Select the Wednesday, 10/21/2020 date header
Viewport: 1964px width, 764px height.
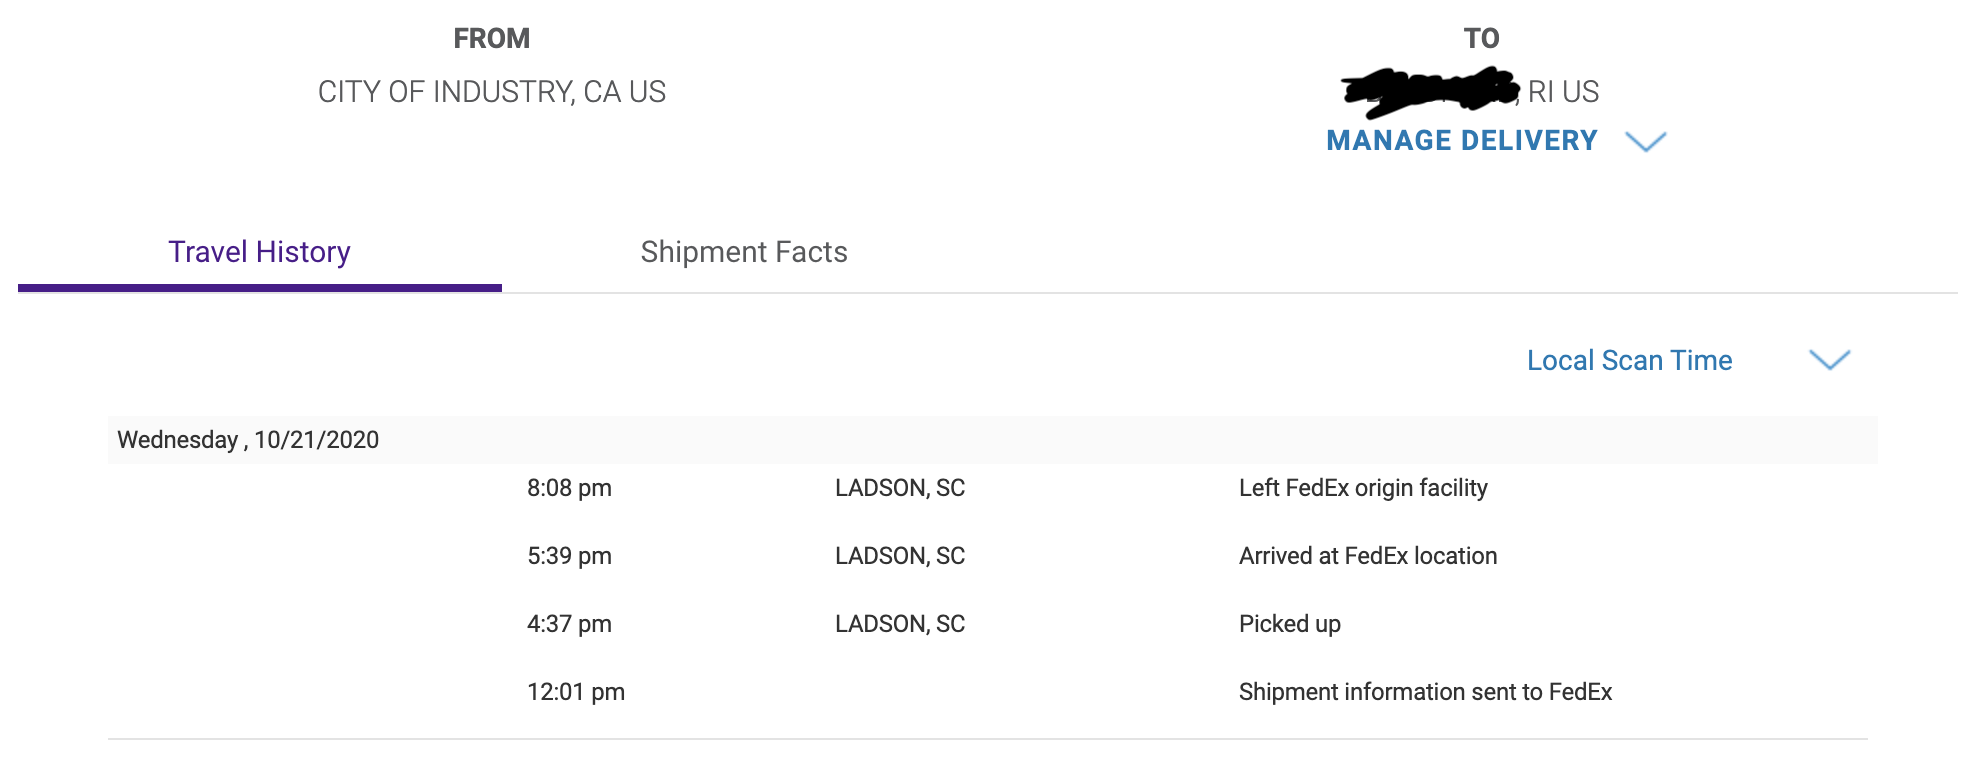(x=248, y=440)
